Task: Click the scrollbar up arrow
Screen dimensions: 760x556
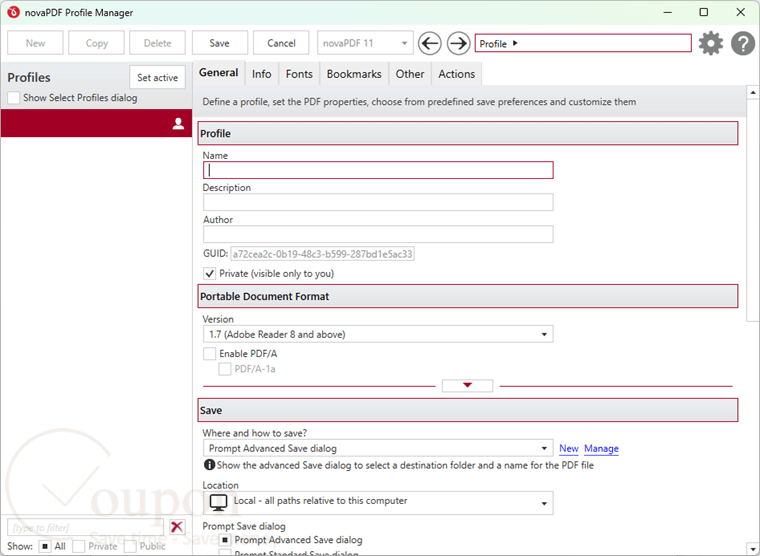Action: coord(753,92)
